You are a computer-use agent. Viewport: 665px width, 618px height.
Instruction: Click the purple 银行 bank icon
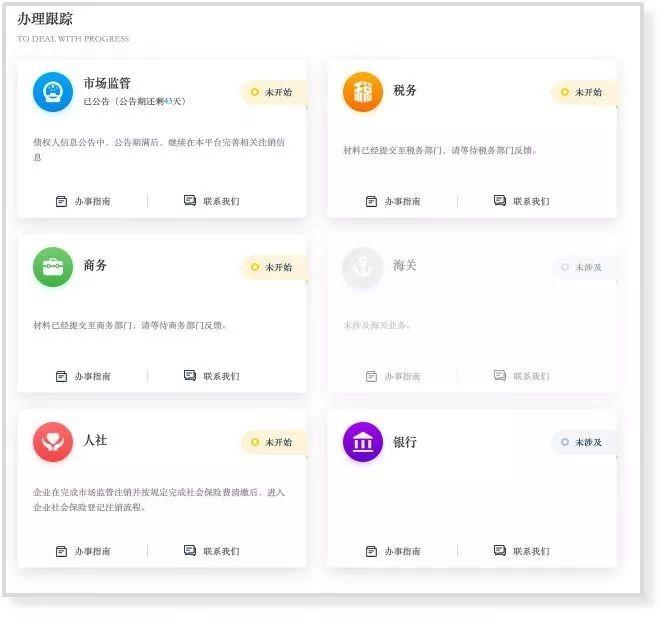363,442
